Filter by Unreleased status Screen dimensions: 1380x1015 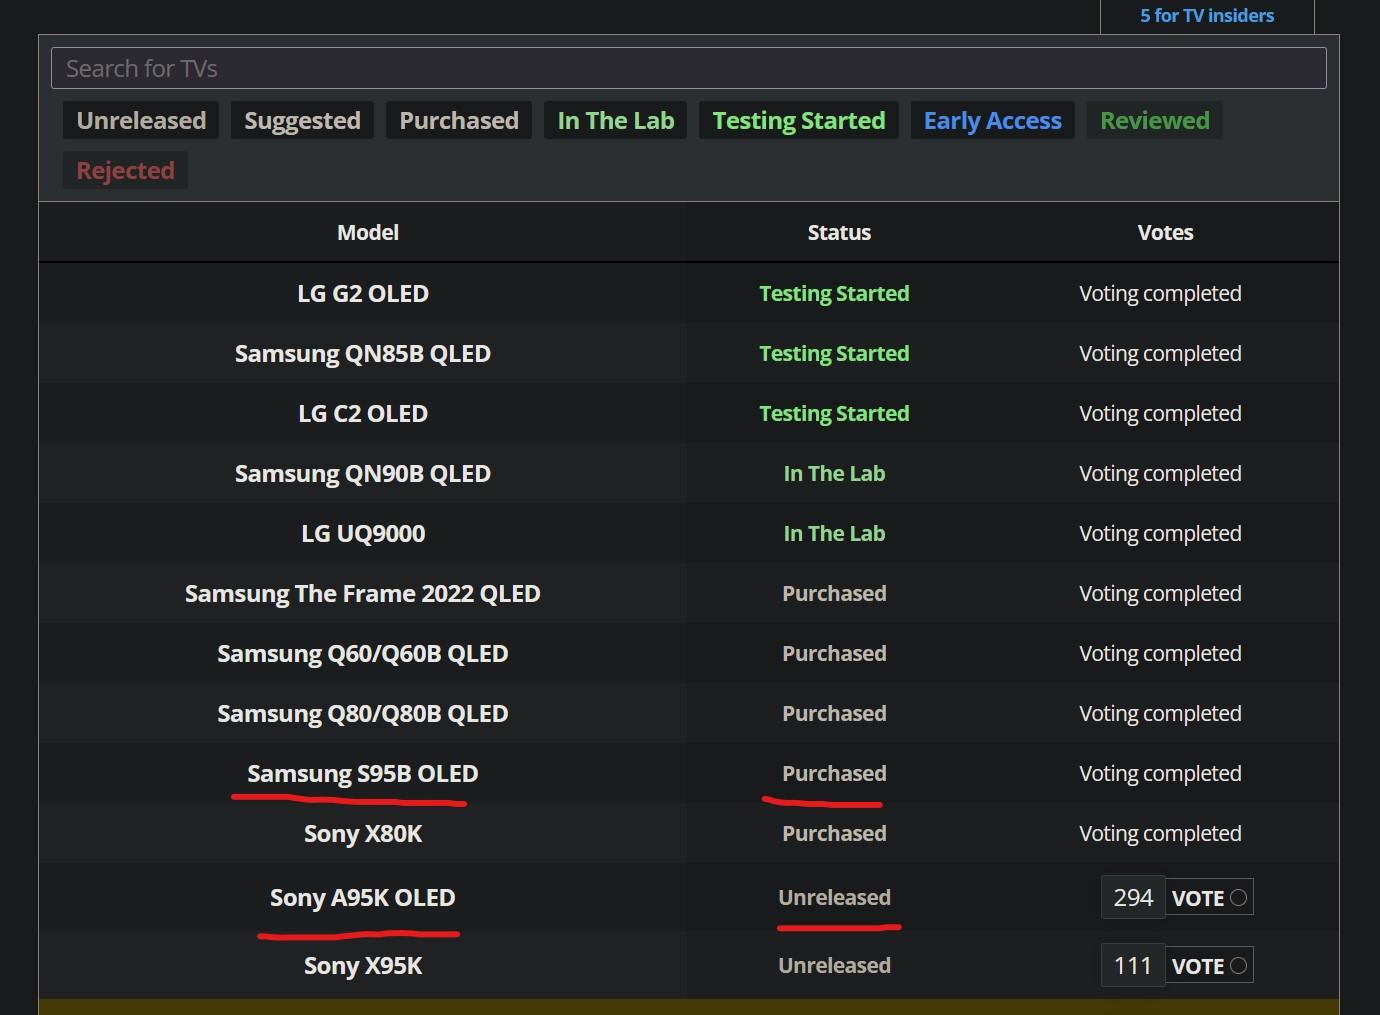pyautogui.click(x=141, y=120)
